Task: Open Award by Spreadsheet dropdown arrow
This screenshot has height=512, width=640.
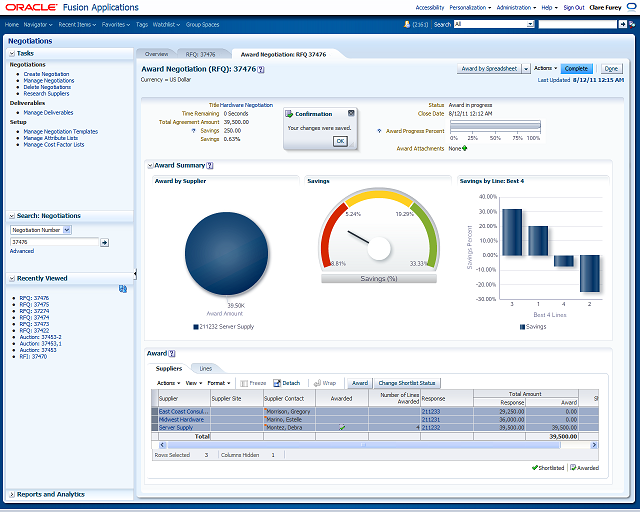Action: (526, 69)
